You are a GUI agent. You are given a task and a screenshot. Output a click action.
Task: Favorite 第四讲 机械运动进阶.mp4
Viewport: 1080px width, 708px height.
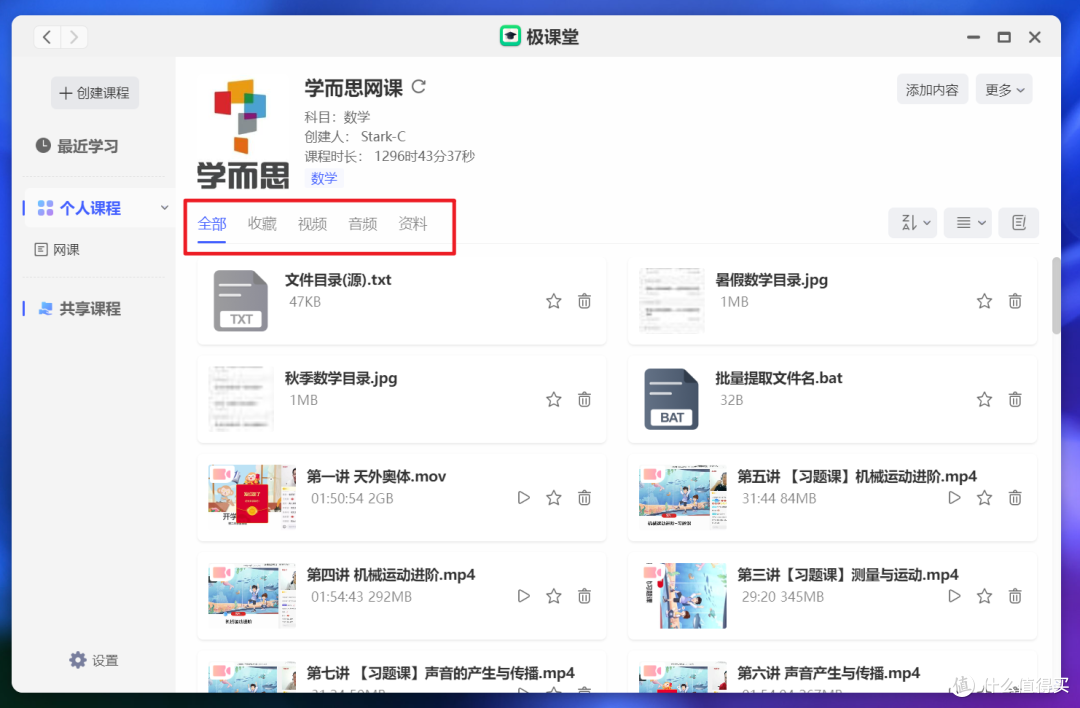point(554,596)
